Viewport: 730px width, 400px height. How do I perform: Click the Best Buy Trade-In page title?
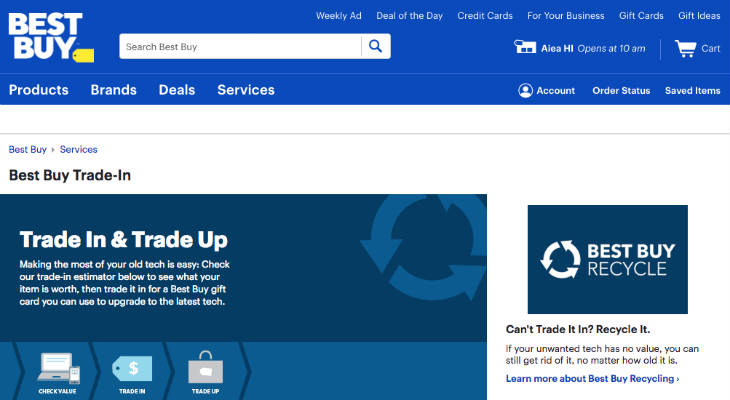[x=70, y=175]
